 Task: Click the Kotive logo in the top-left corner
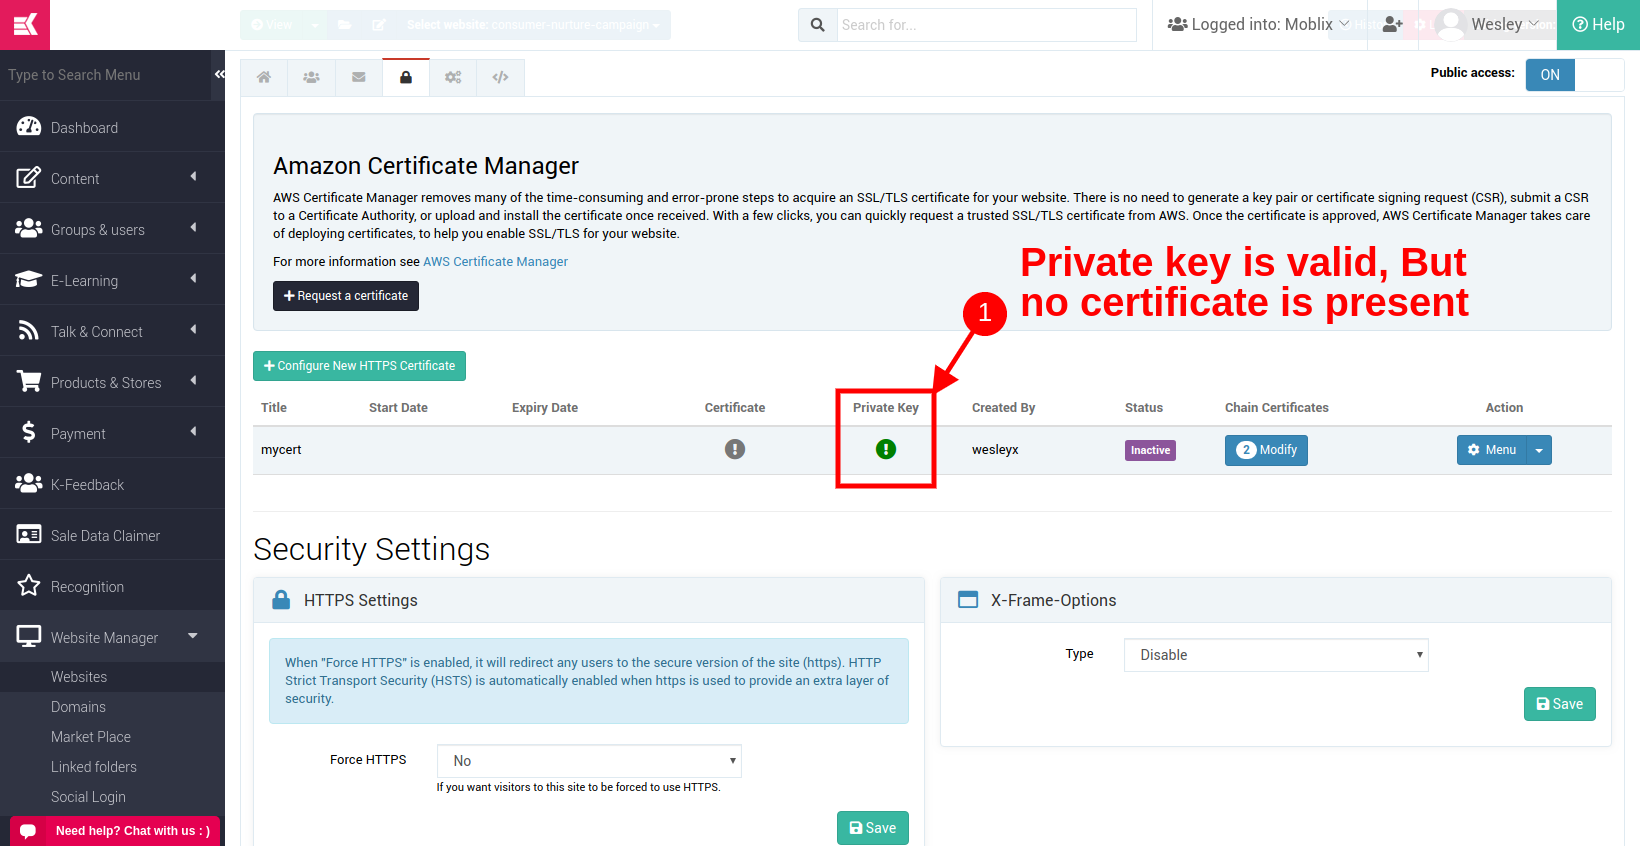click(x=25, y=24)
